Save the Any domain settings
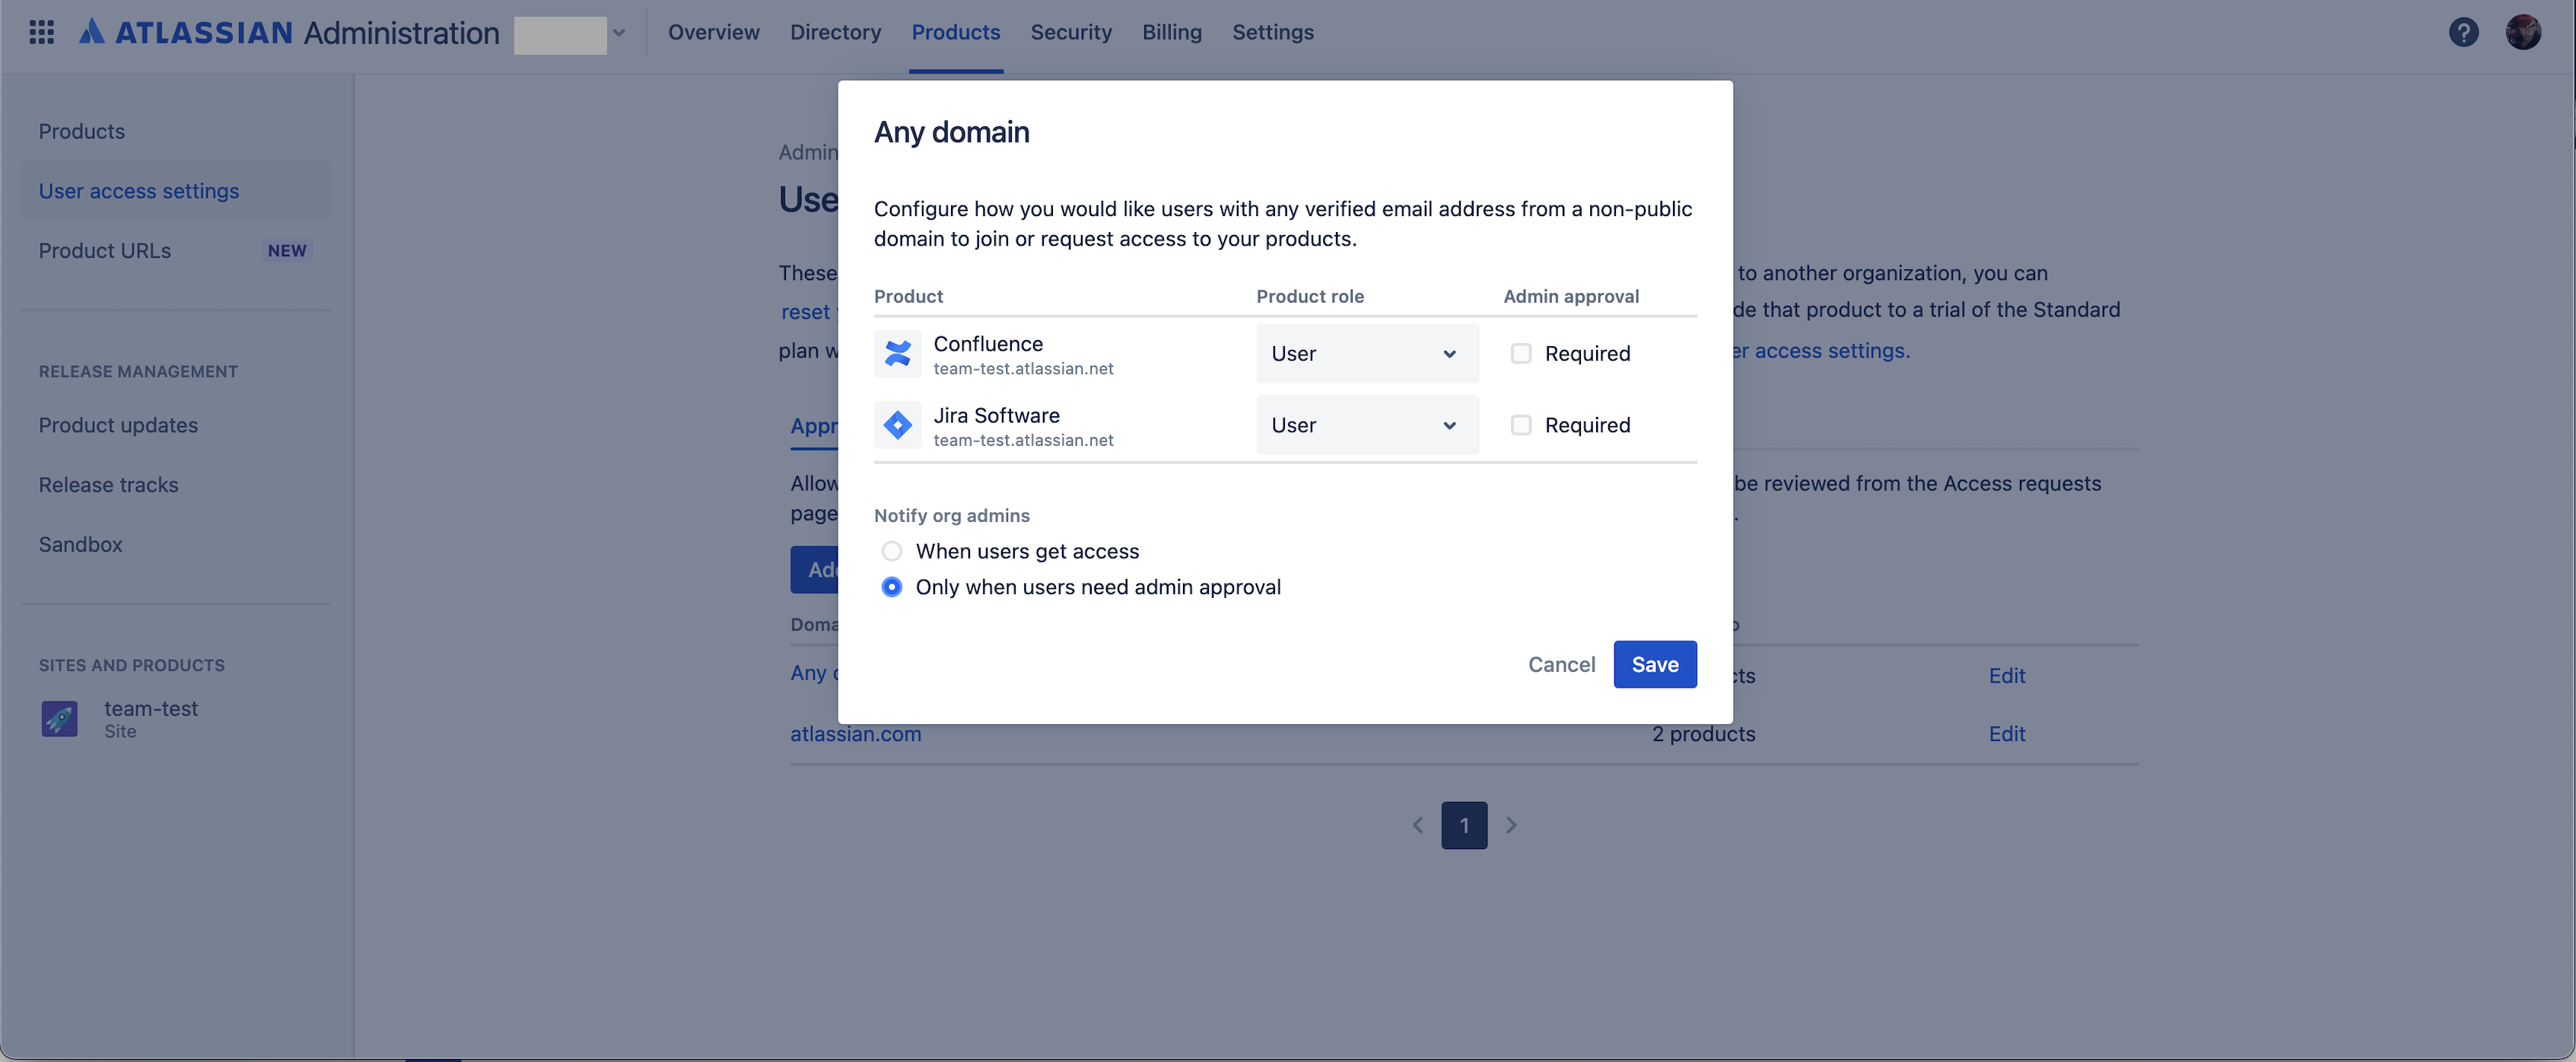2576x1062 pixels. (1654, 664)
